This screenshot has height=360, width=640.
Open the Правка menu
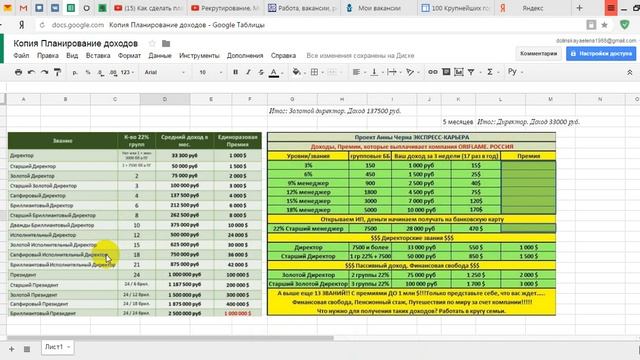48,56
